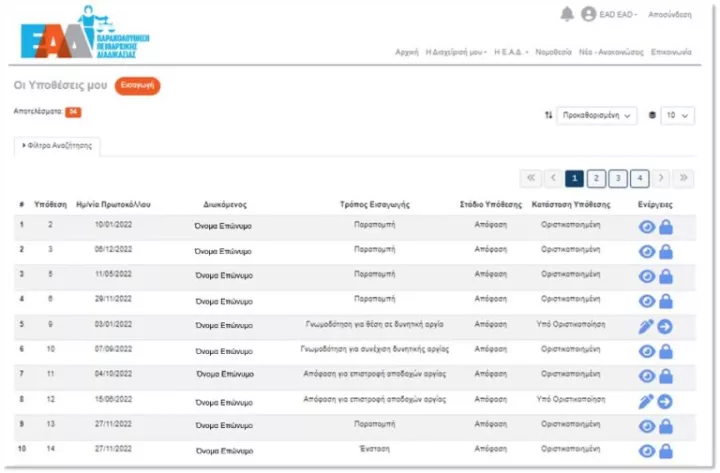The width and height of the screenshot is (720, 473).
Task: Click the Αποσύνδεση logout link
Action: pos(669,15)
